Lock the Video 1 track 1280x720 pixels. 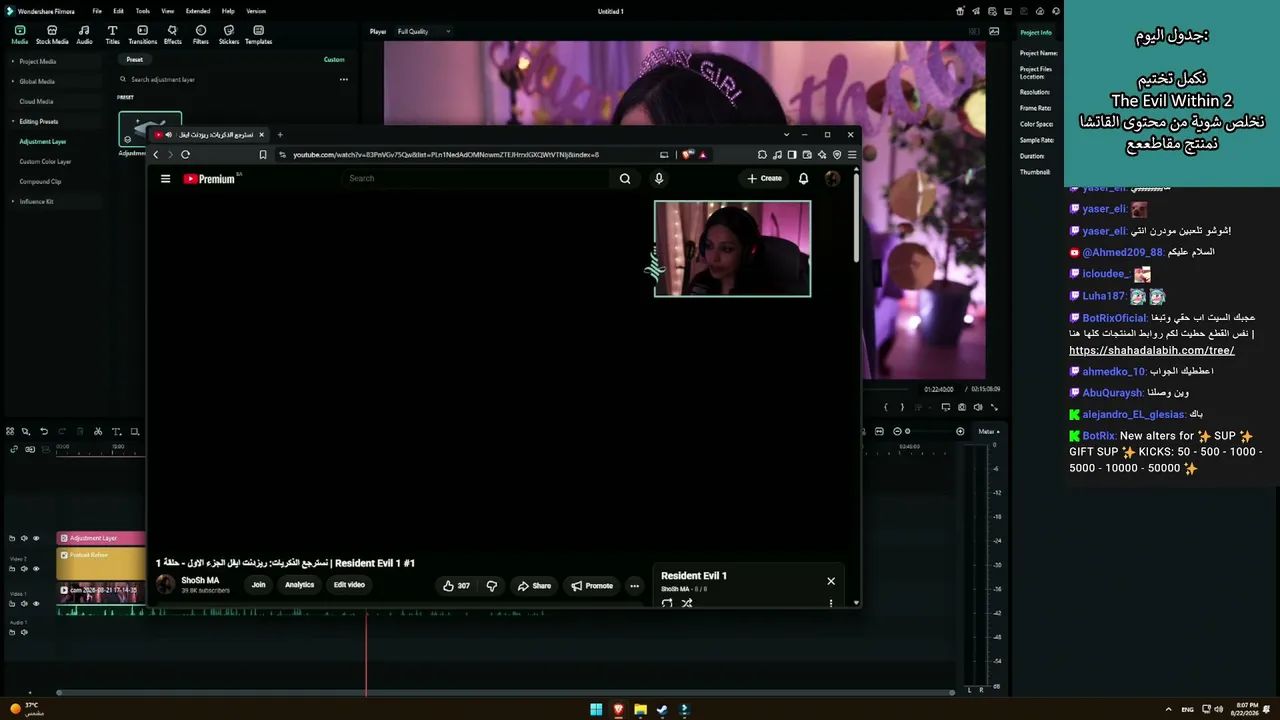(12, 604)
